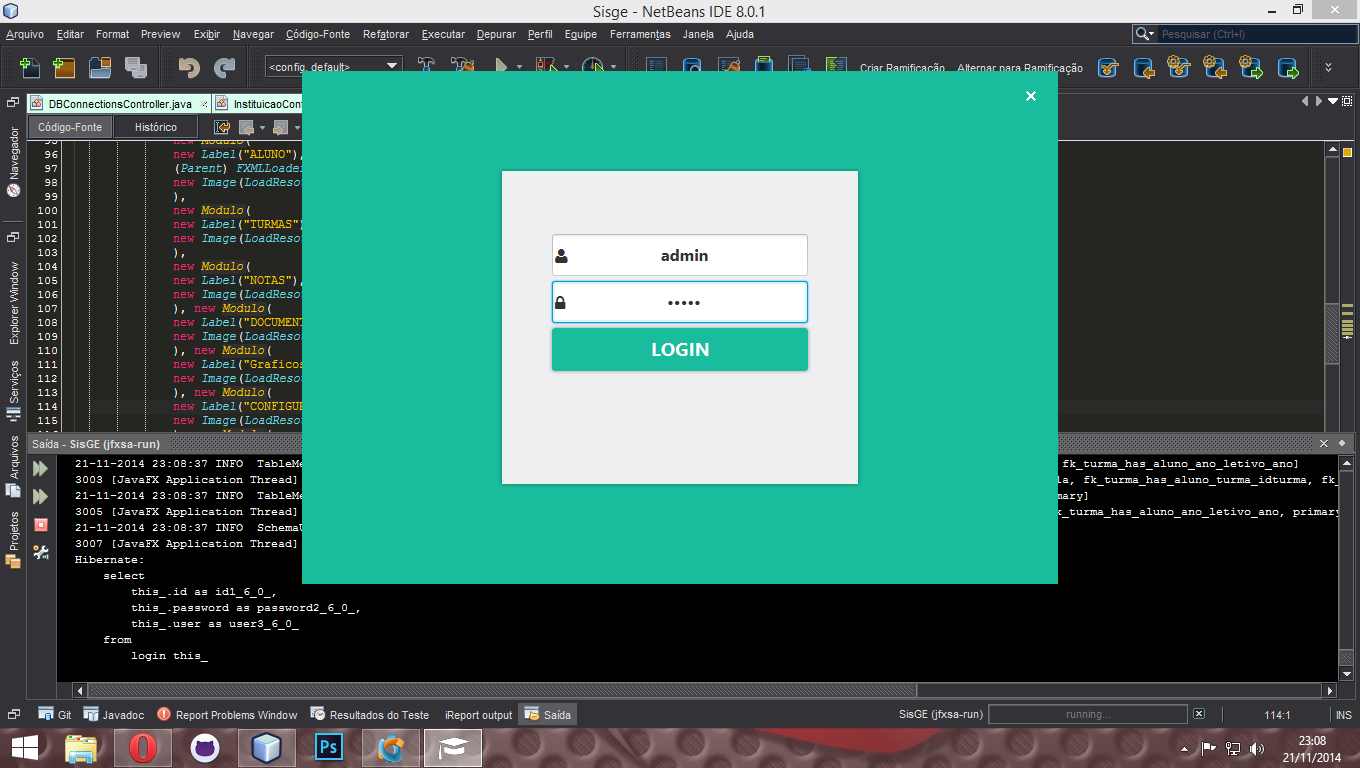Click the output horizontal scrollbar left arrow
This screenshot has height=768, width=1360.
pos(80,690)
